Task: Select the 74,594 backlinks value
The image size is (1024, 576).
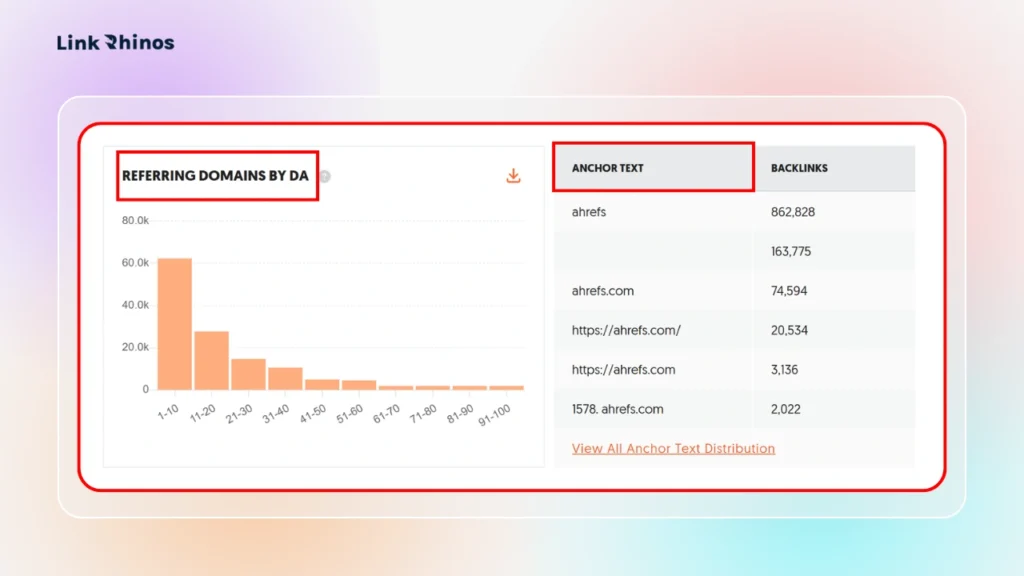Action: click(x=789, y=291)
